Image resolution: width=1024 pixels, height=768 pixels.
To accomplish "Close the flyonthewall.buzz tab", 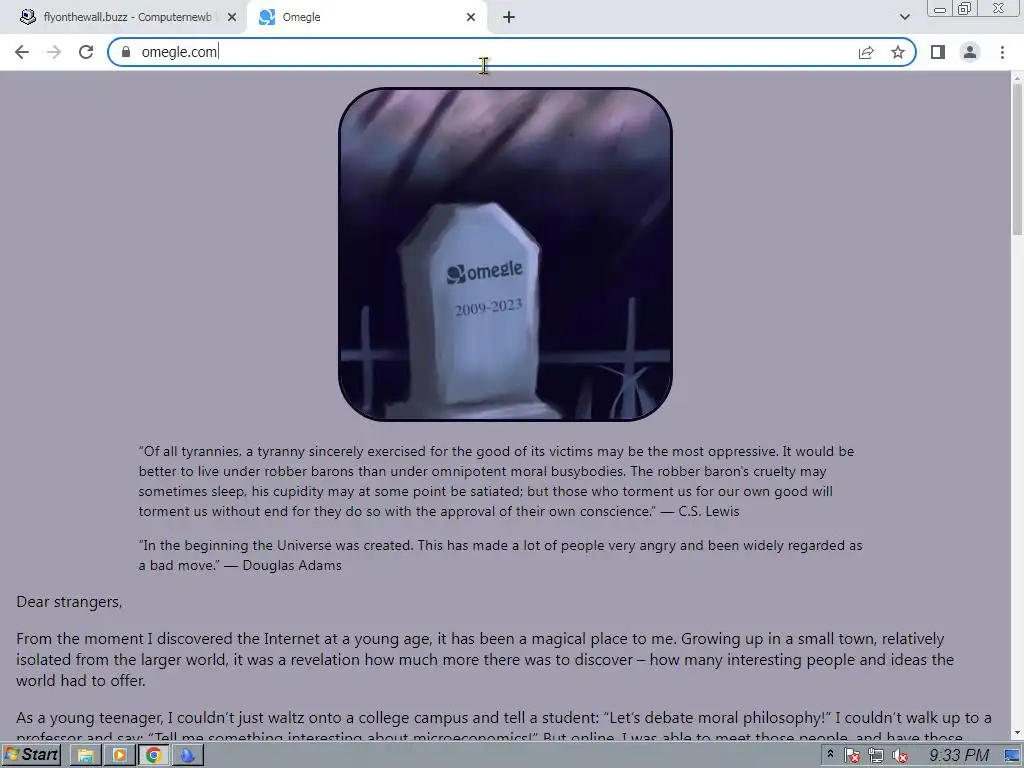I will pos(232,17).
